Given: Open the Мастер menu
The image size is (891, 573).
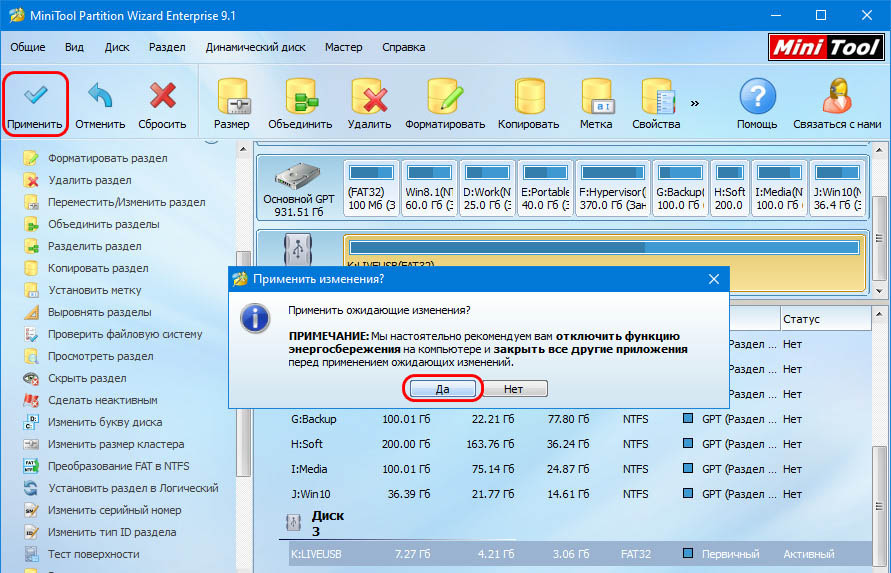Looking at the screenshot, I should pos(343,47).
